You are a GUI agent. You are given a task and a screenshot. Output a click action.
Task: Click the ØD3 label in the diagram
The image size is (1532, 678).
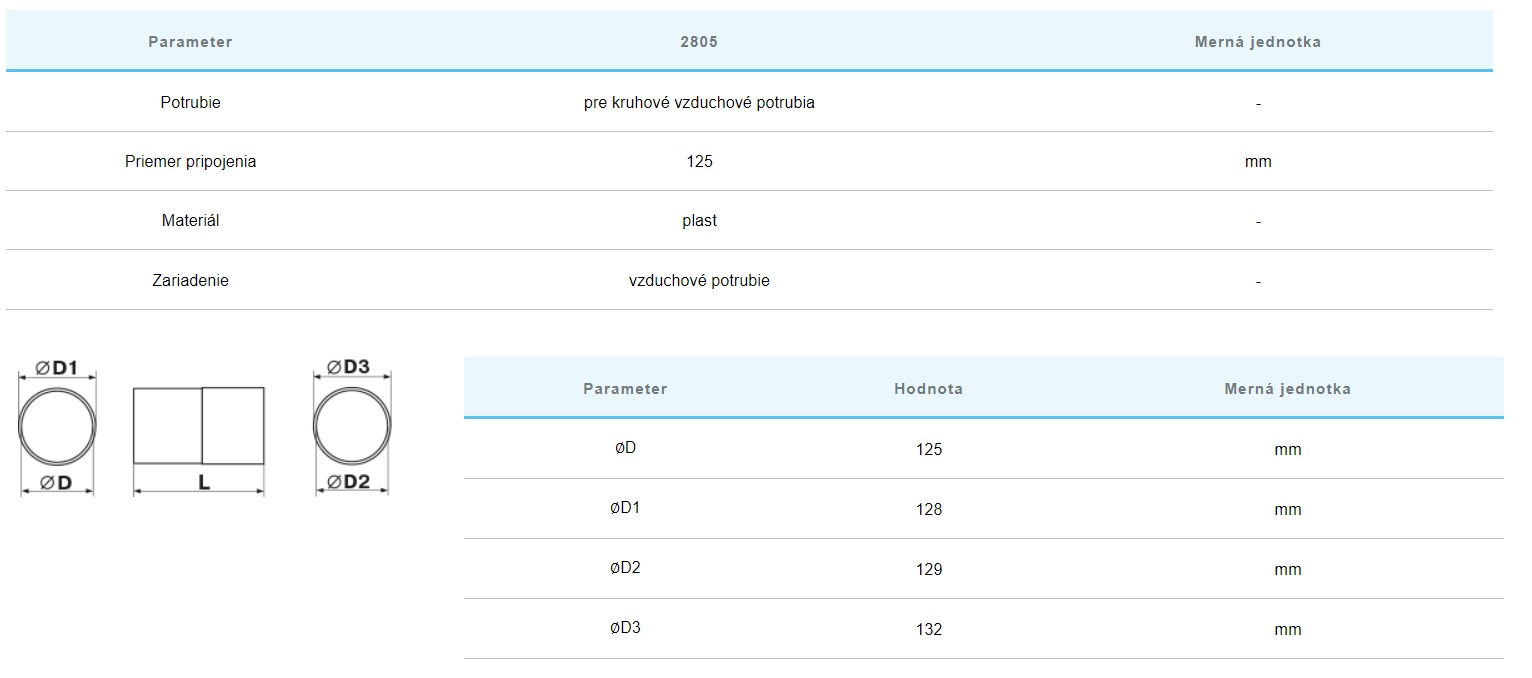(x=342, y=367)
